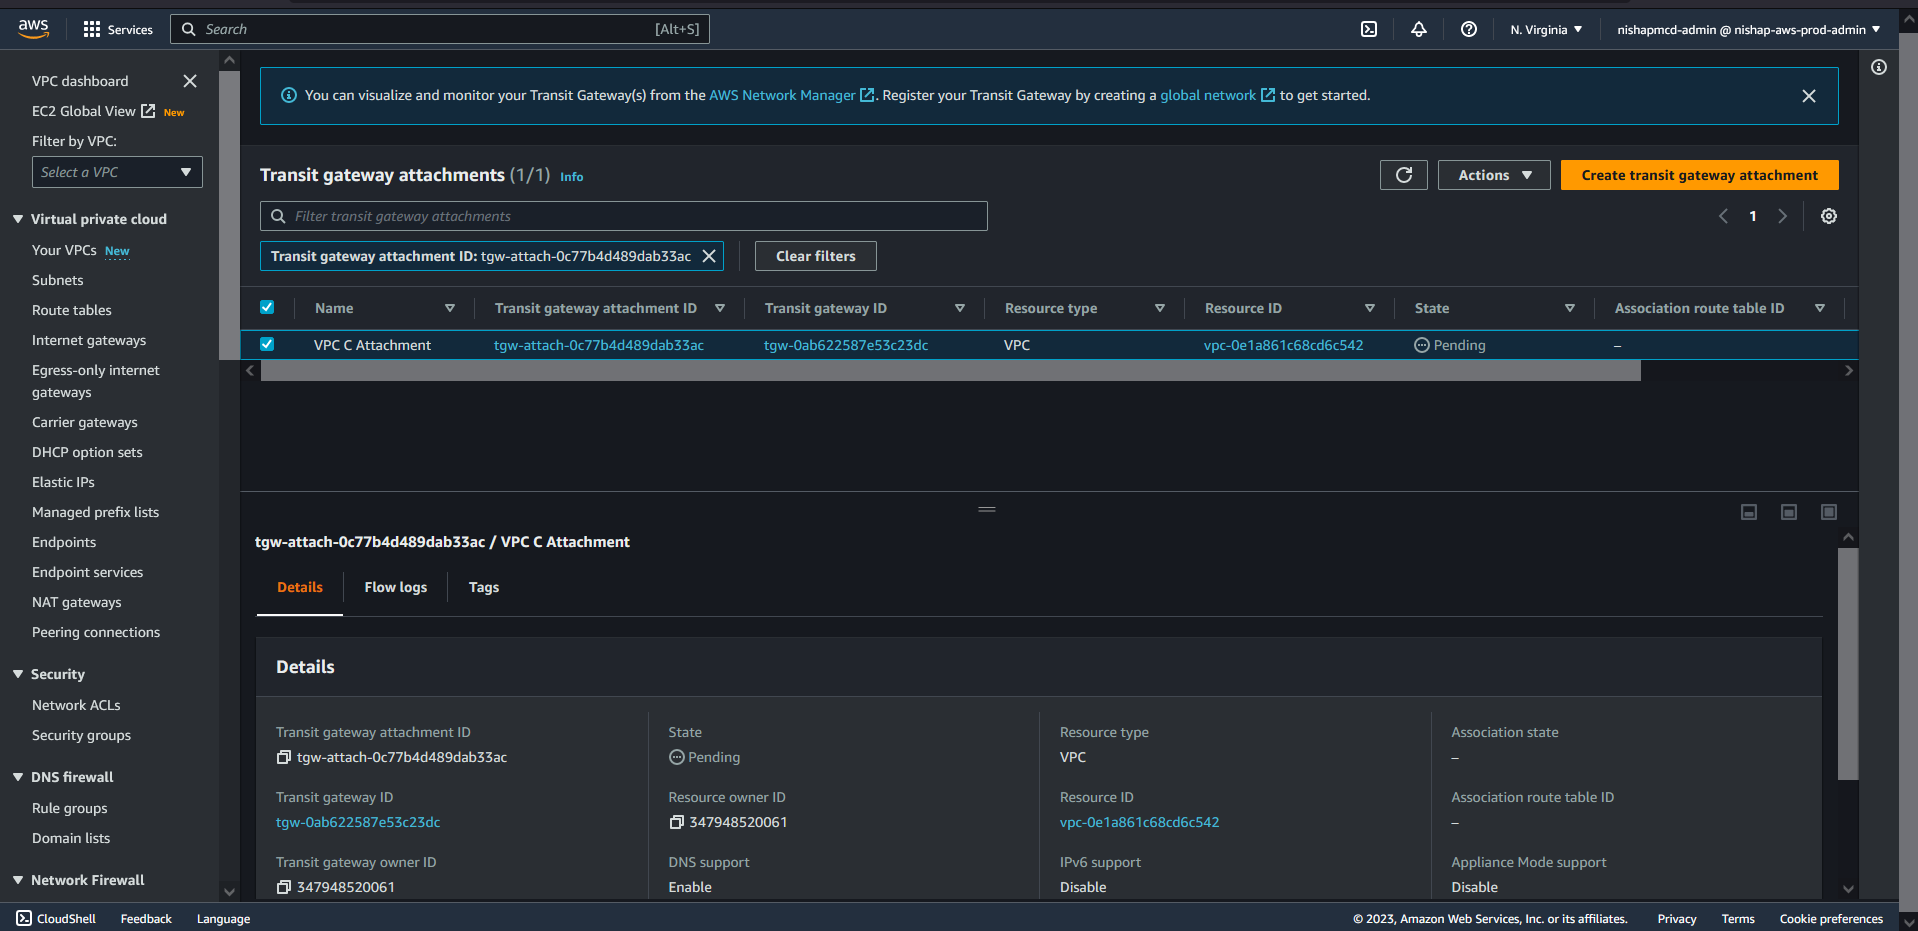
Task: Copy the transit gateway attachment ID
Action: pyautogui.click(x=284, y=758)
